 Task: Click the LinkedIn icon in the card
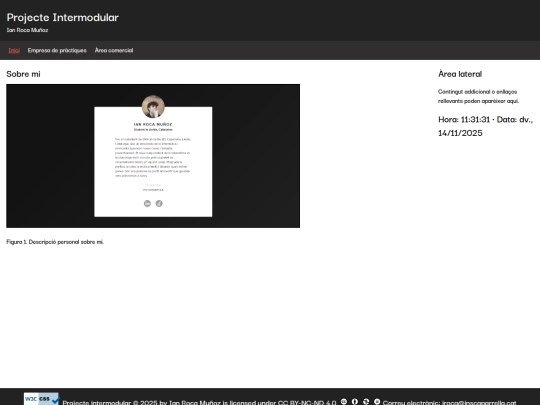coord(147,204)
